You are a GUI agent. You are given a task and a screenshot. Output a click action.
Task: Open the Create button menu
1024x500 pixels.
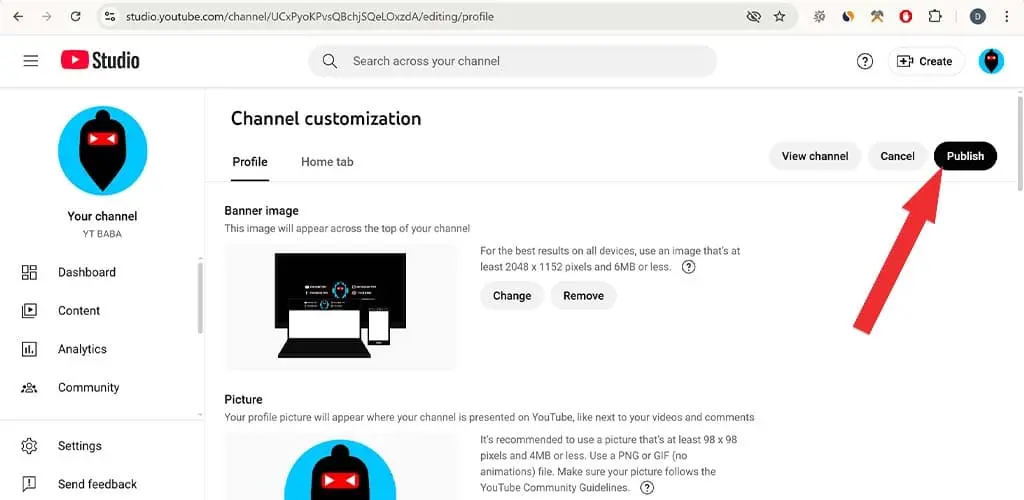click(x=925, y=61)
